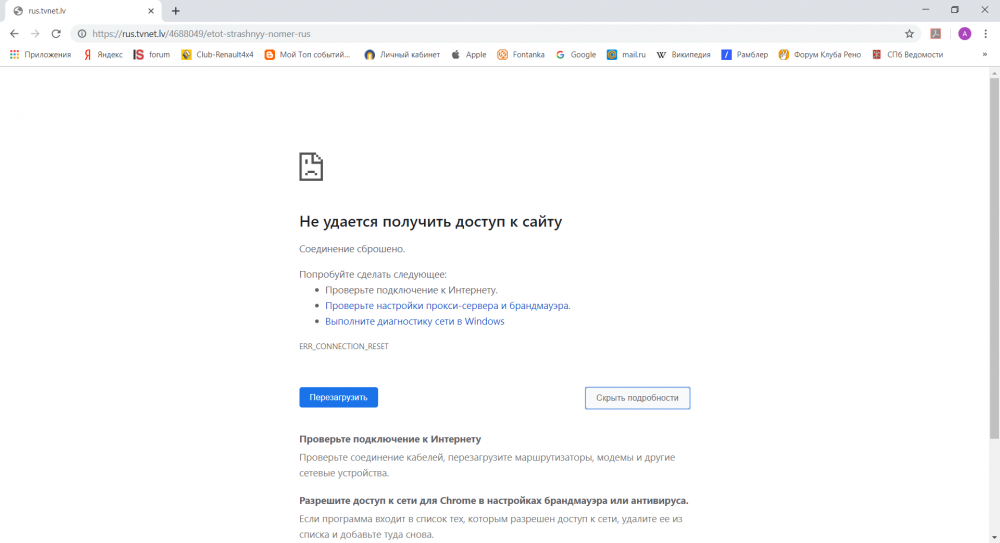Image resolution: width=1000 pixels, height=543 pixels.
Task: Open the Windows network diagnostics link
Action: (x=415, y=322)
